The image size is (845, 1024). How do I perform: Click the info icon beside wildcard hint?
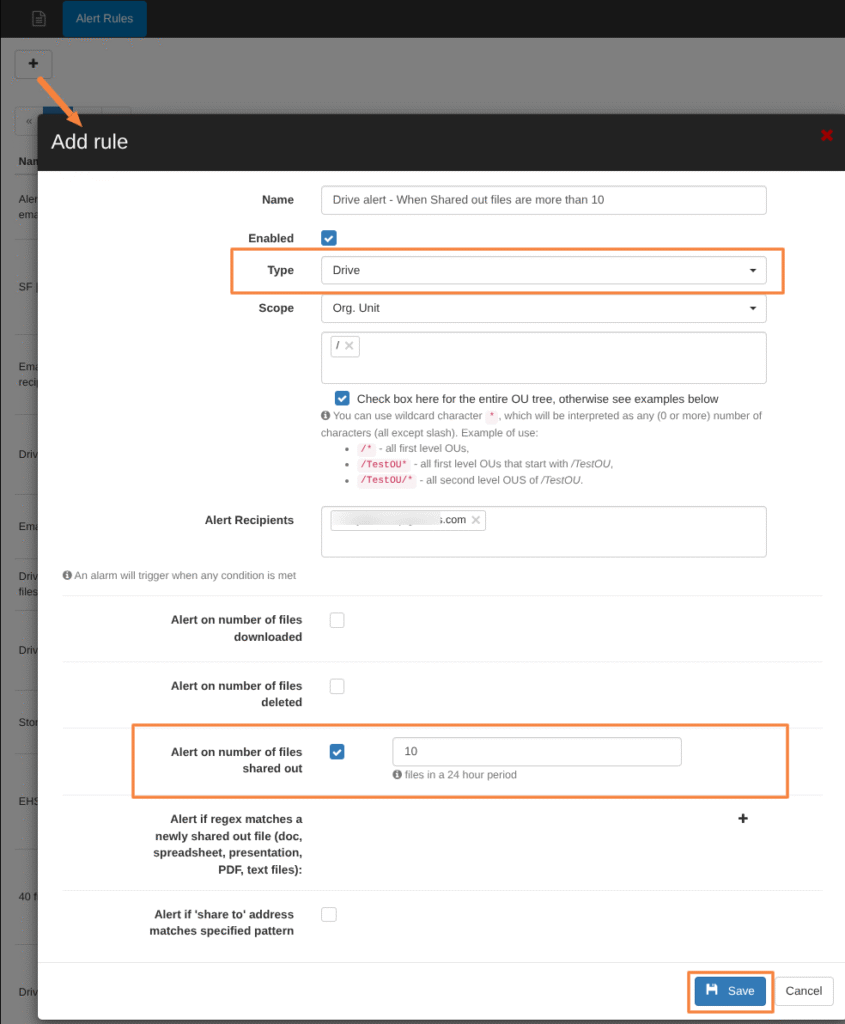[325, 415]
